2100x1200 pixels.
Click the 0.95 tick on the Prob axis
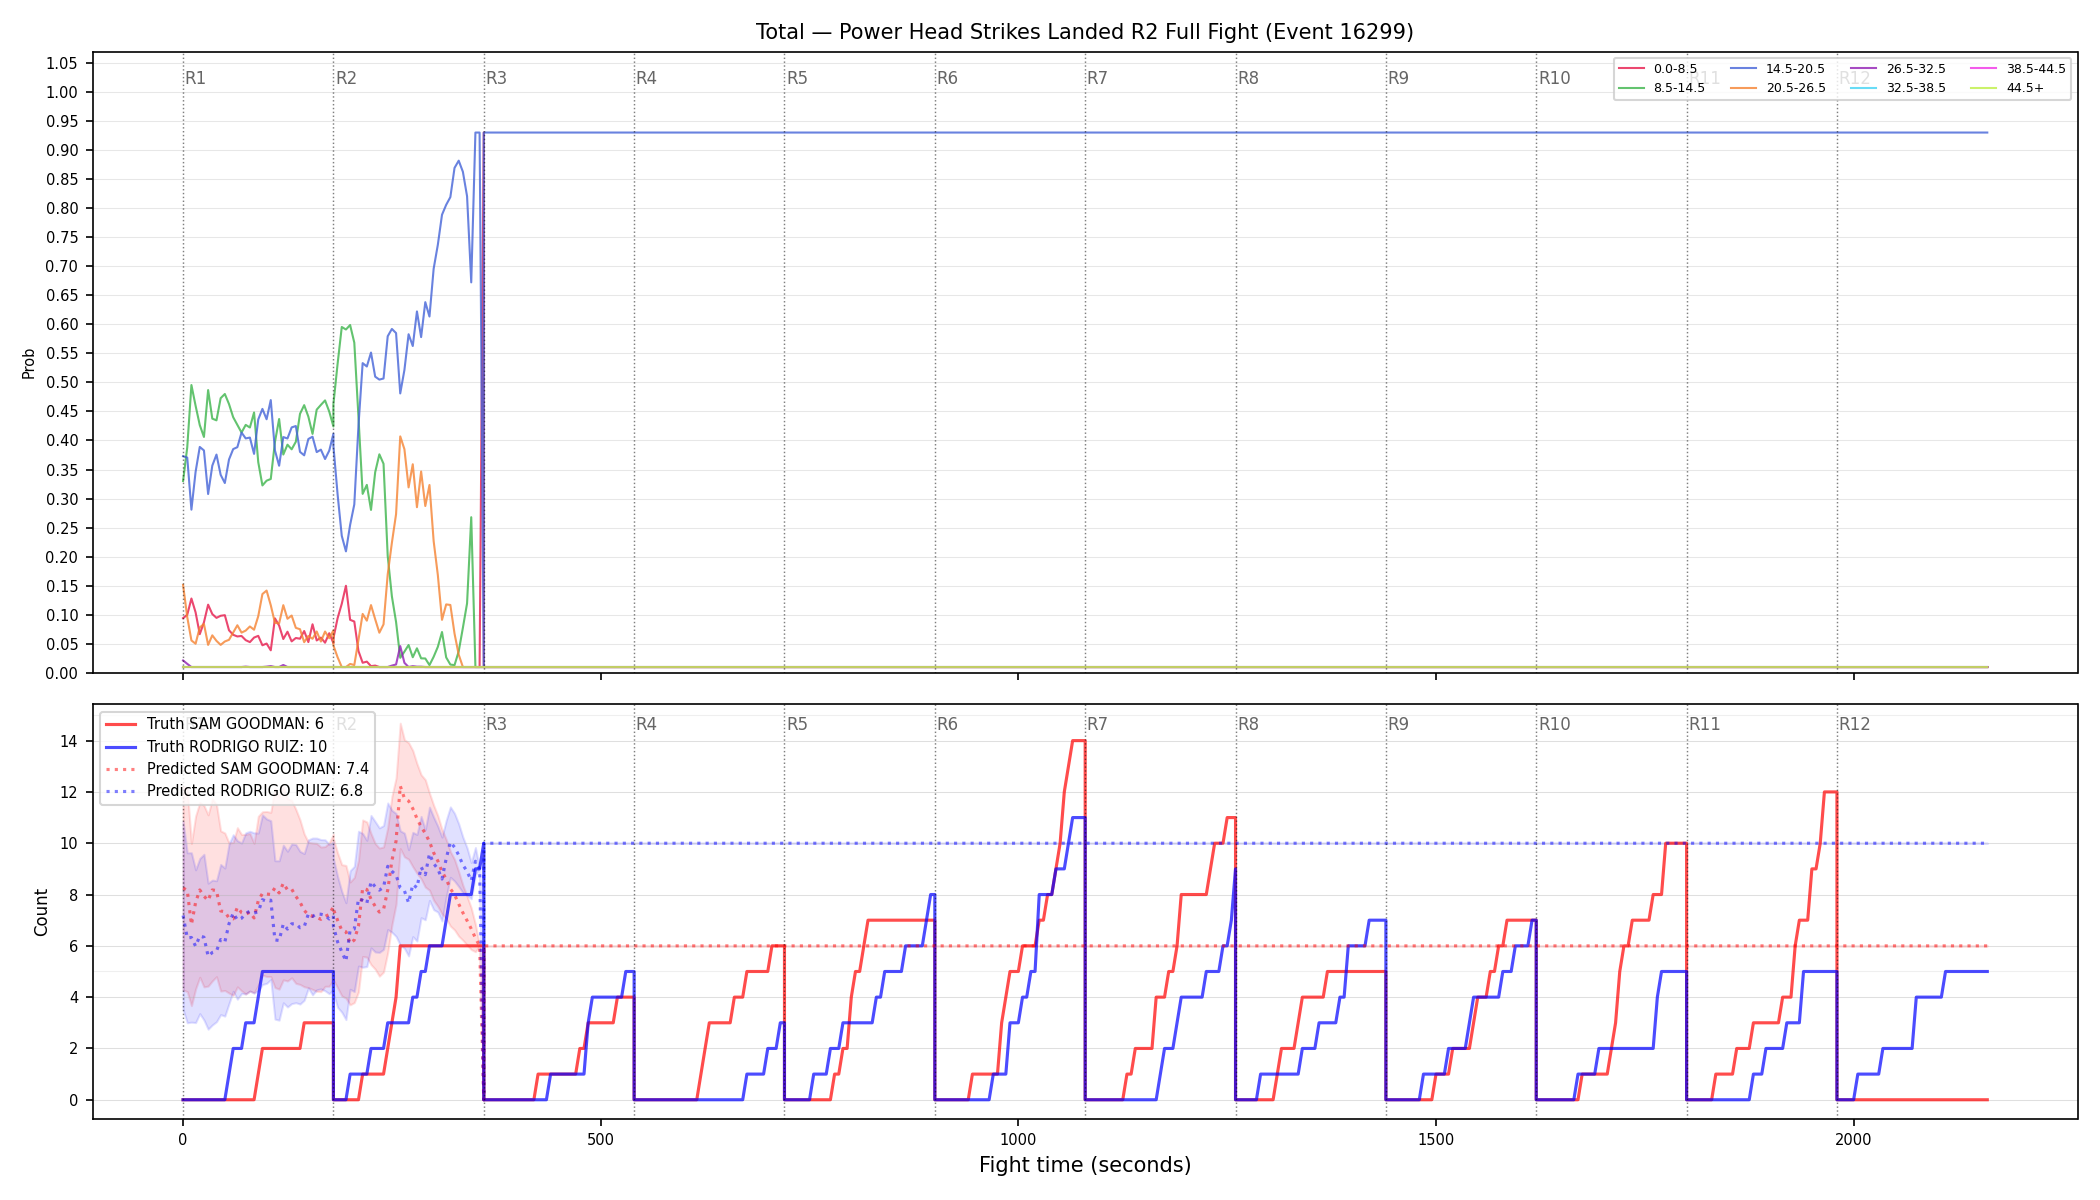(61, 121)
